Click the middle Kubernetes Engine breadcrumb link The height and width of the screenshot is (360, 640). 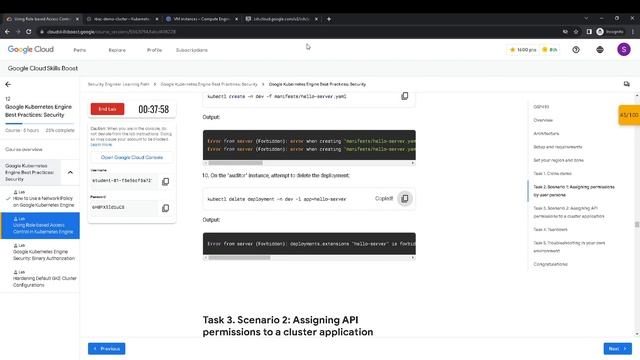[209, 84]
